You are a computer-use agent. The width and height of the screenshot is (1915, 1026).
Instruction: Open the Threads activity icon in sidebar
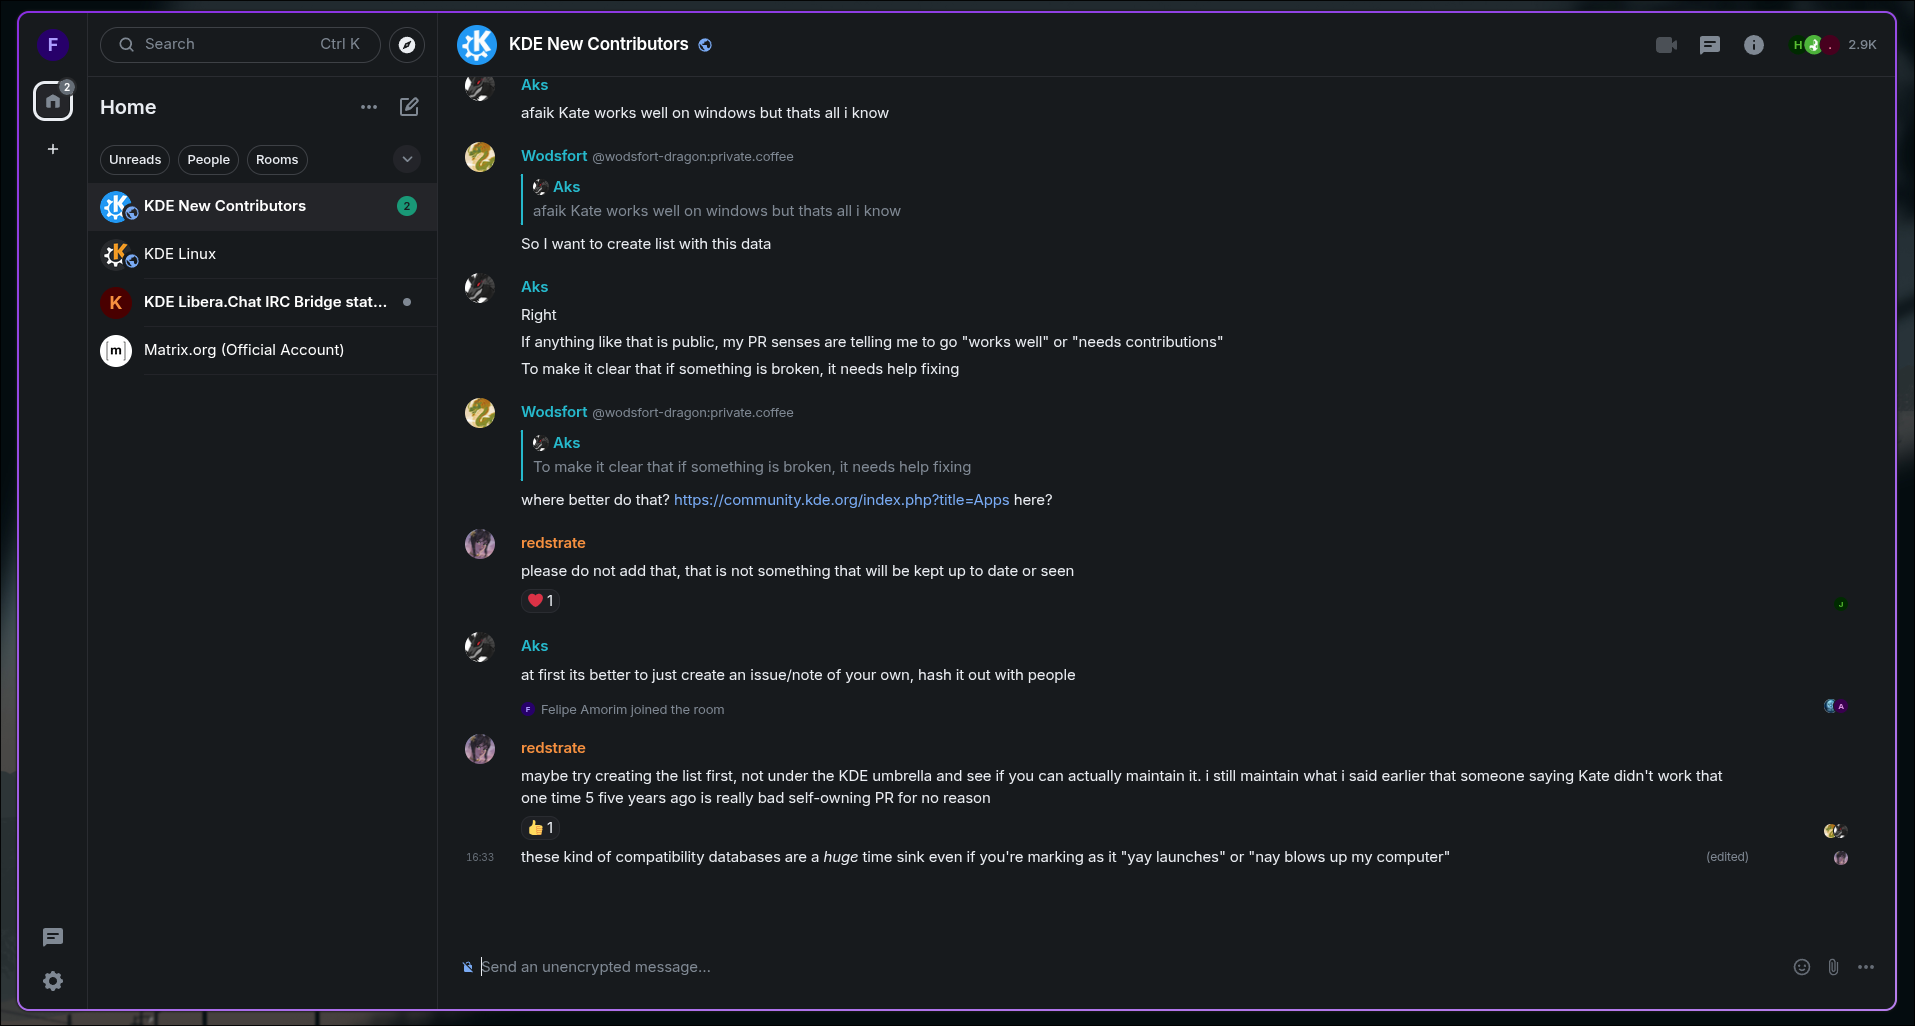pyautogui.click(x=53, y=937)
